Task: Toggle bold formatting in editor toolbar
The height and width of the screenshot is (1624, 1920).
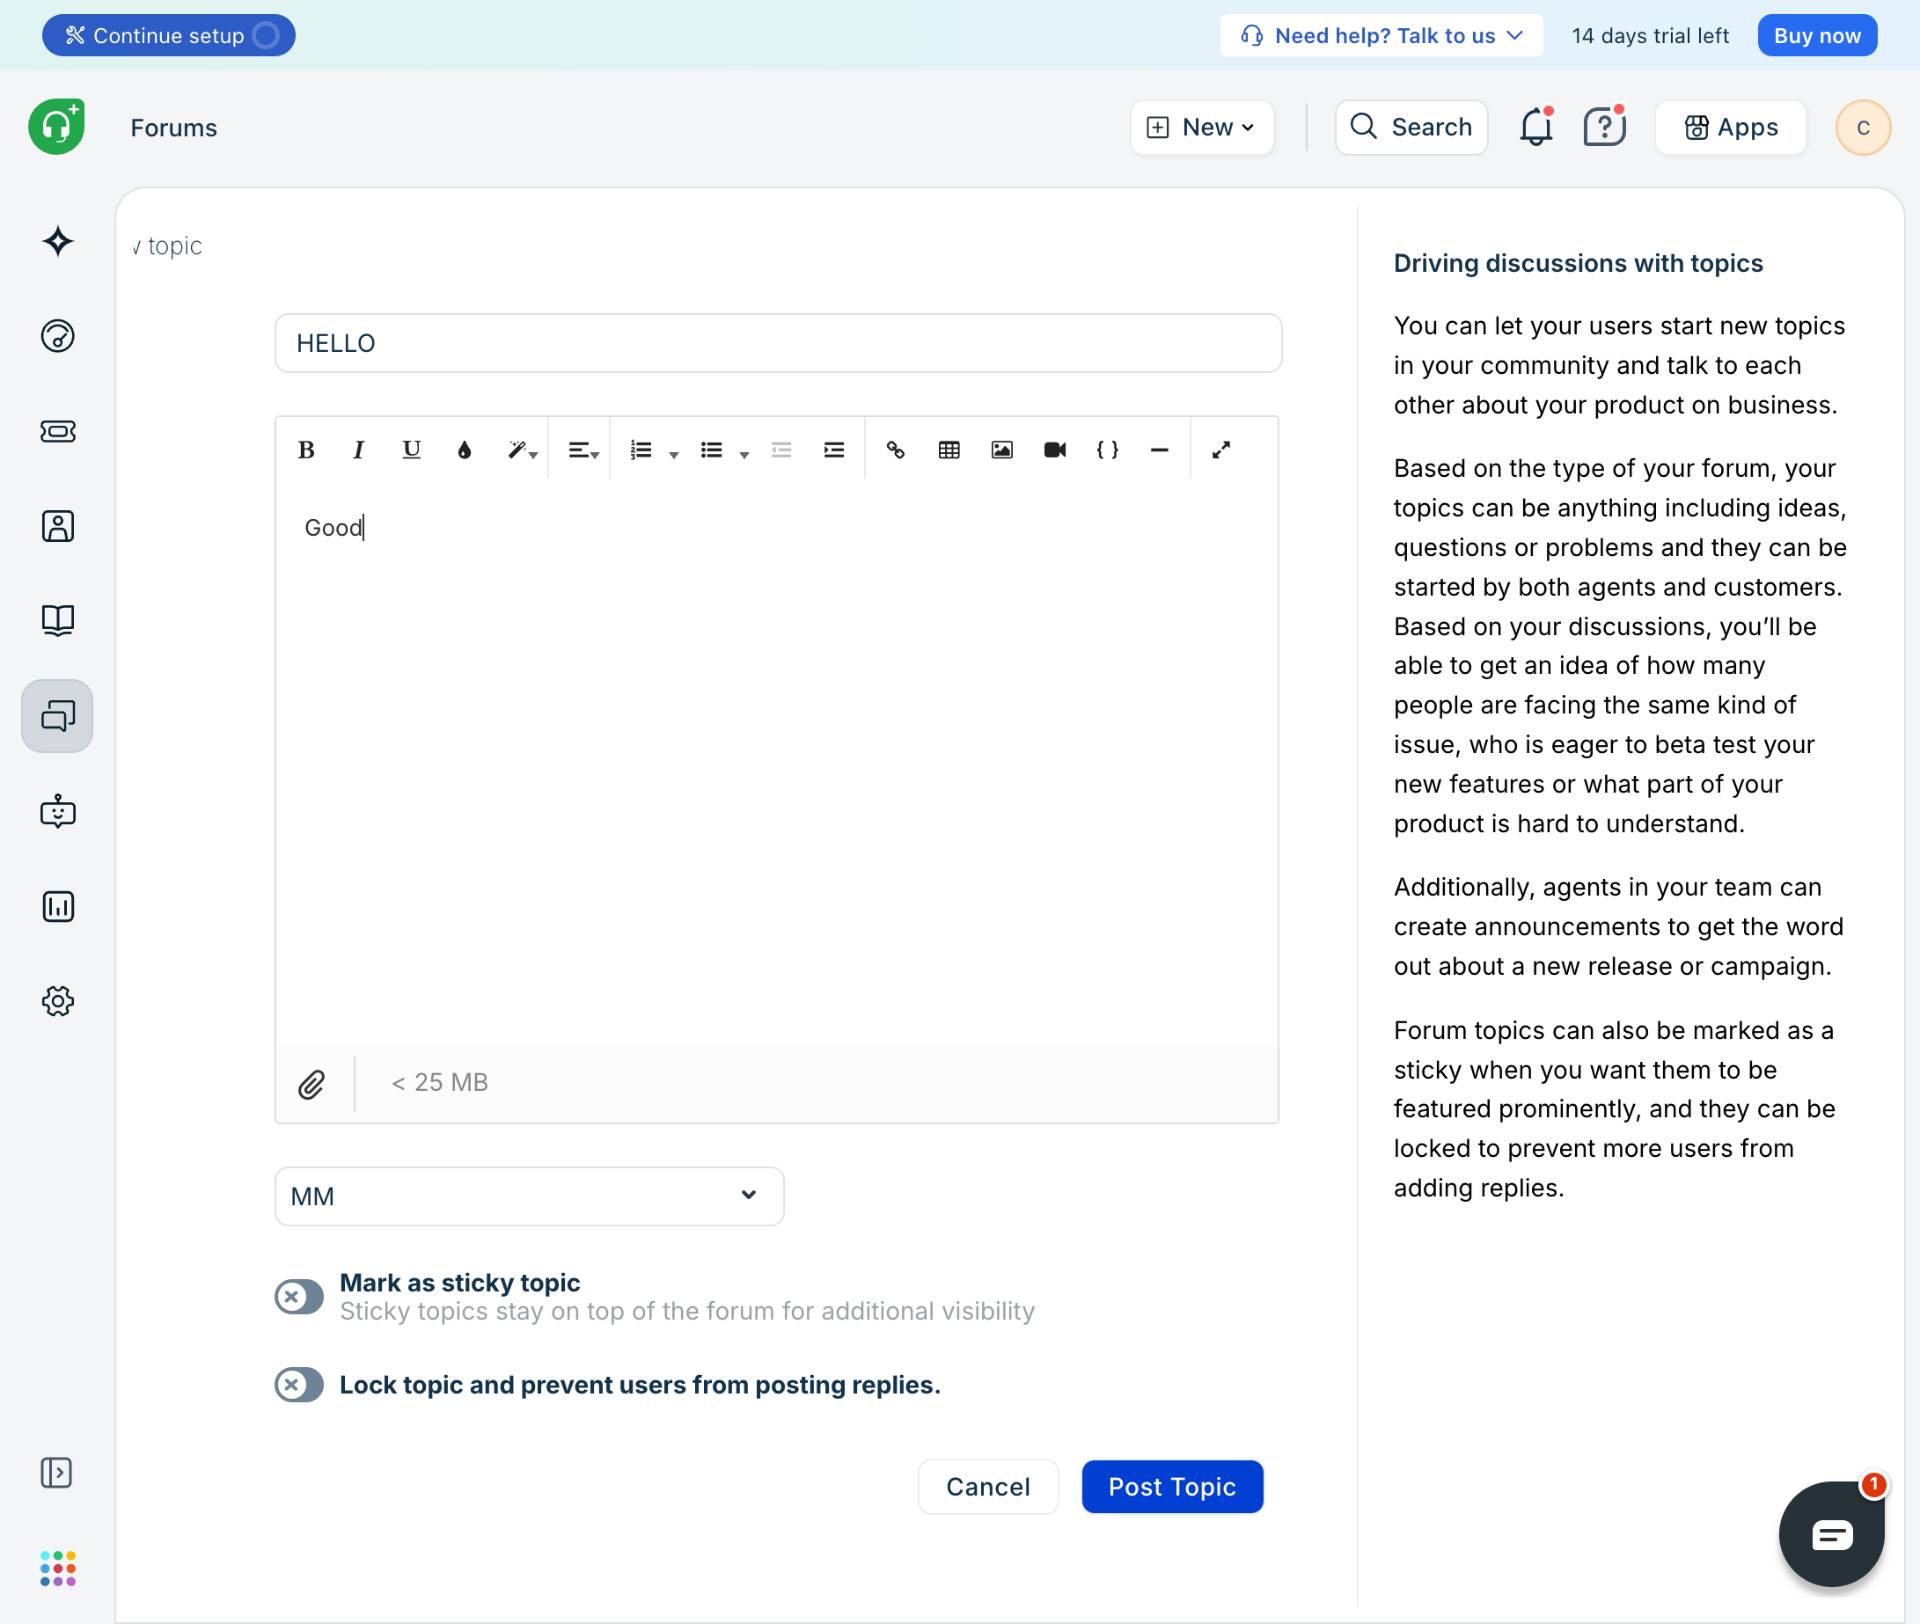Action: click(306, 450)
